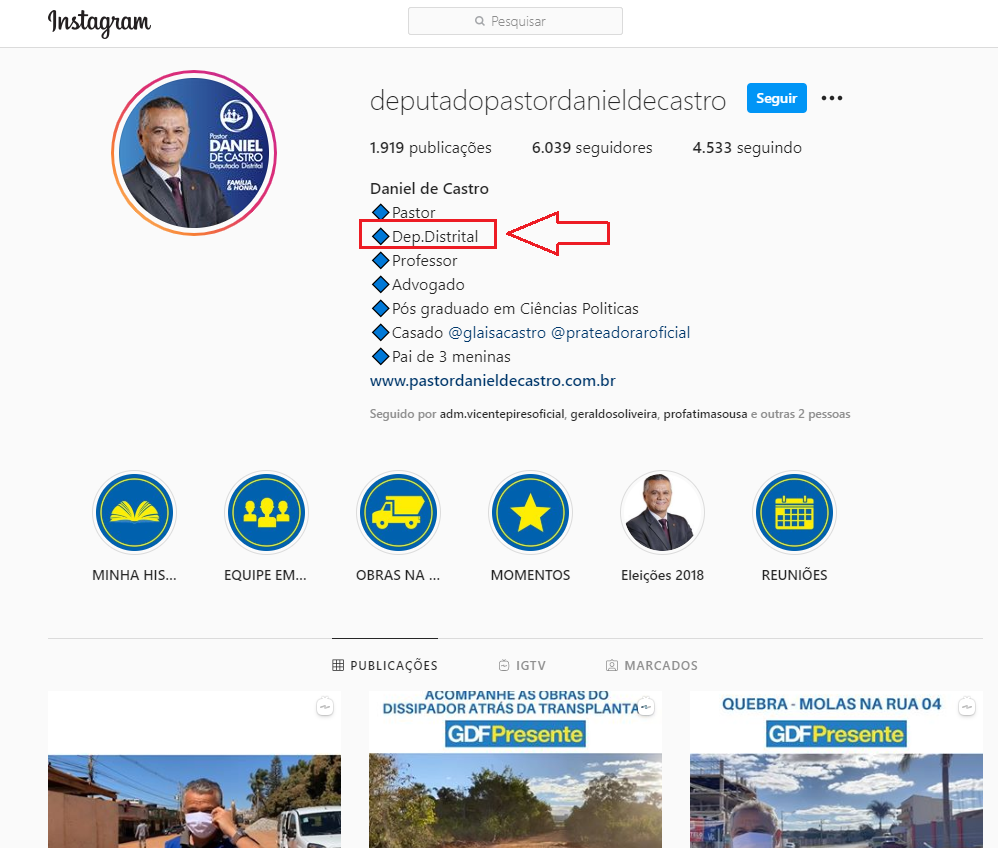Open the MOMENTOS star highlight

pos(530,513)
